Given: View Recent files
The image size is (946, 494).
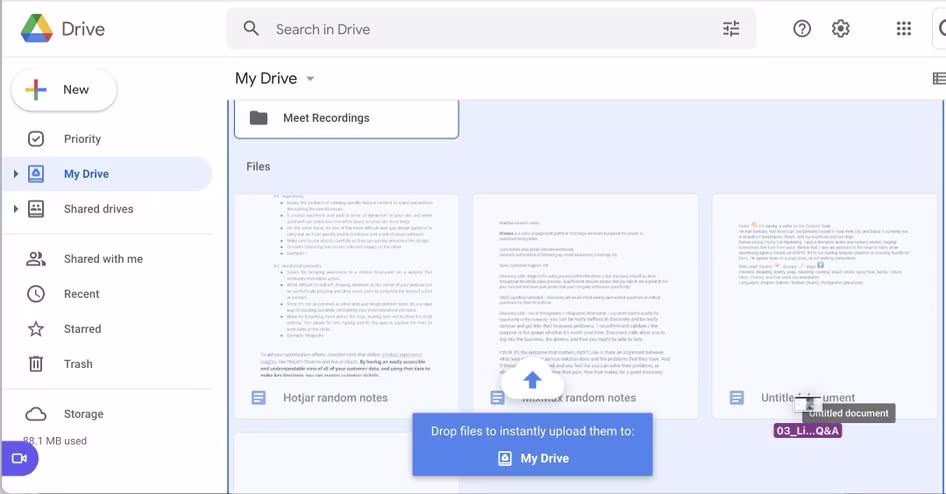Looking at the screenshot, I should pos(107,294).
